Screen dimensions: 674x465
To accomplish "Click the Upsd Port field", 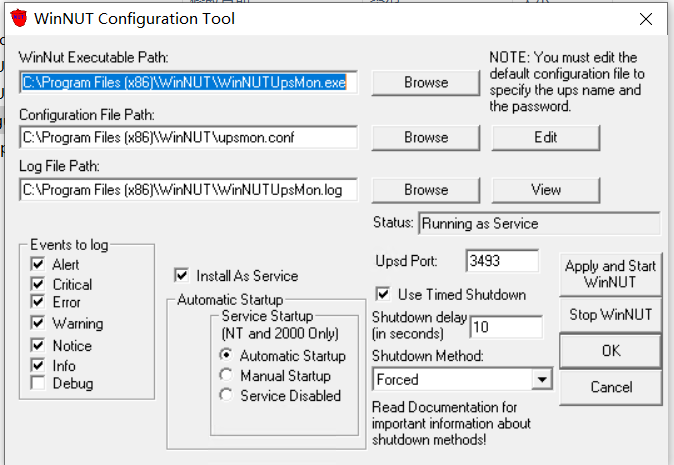I will [502, 261].
